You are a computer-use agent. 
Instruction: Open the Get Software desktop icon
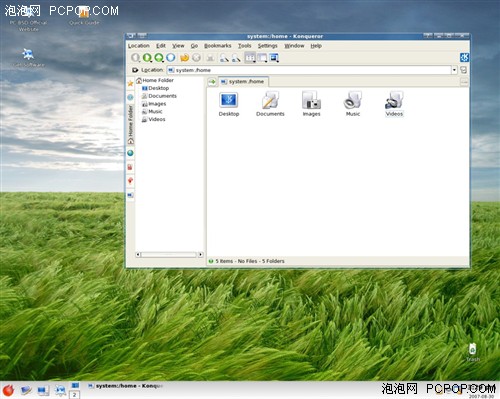(x=28, y=58)
